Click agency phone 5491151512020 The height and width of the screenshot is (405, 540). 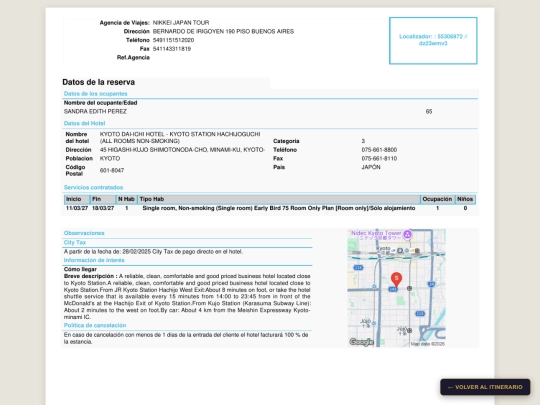point(173,40)
